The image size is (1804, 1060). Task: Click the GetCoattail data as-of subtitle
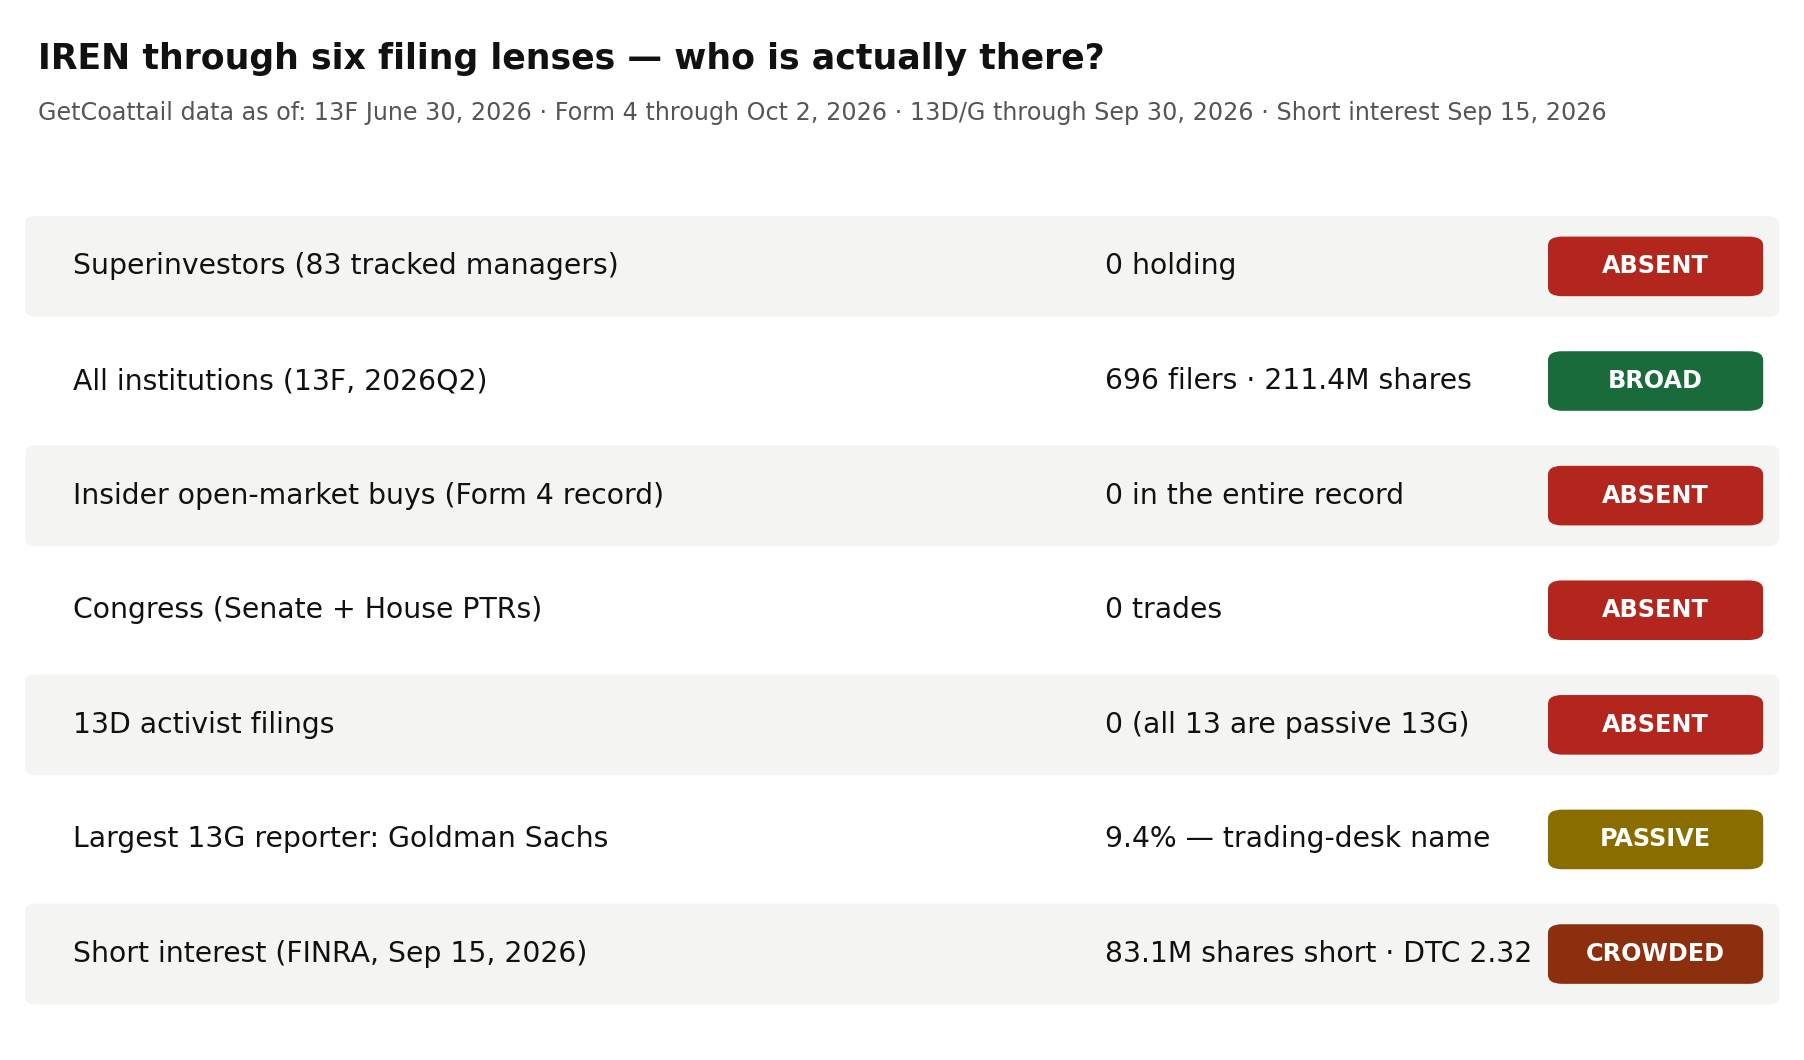click(x=822, y=112)
